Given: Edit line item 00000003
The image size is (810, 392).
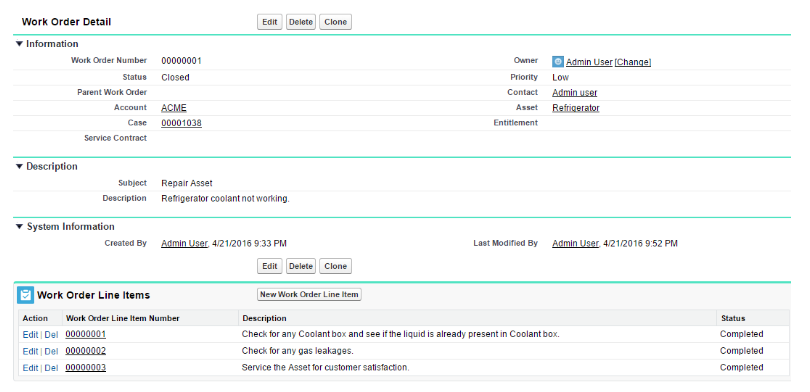Looking at the screenshot, I should 30,368.
